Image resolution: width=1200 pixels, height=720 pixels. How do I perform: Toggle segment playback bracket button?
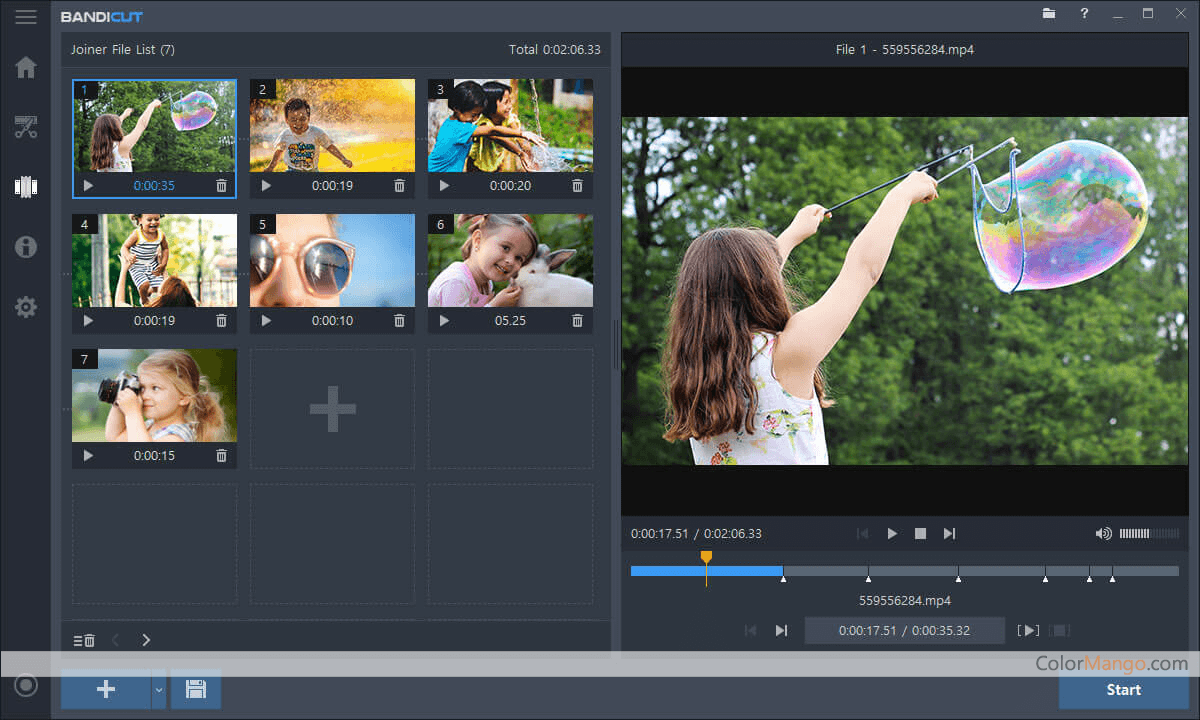1028,630
